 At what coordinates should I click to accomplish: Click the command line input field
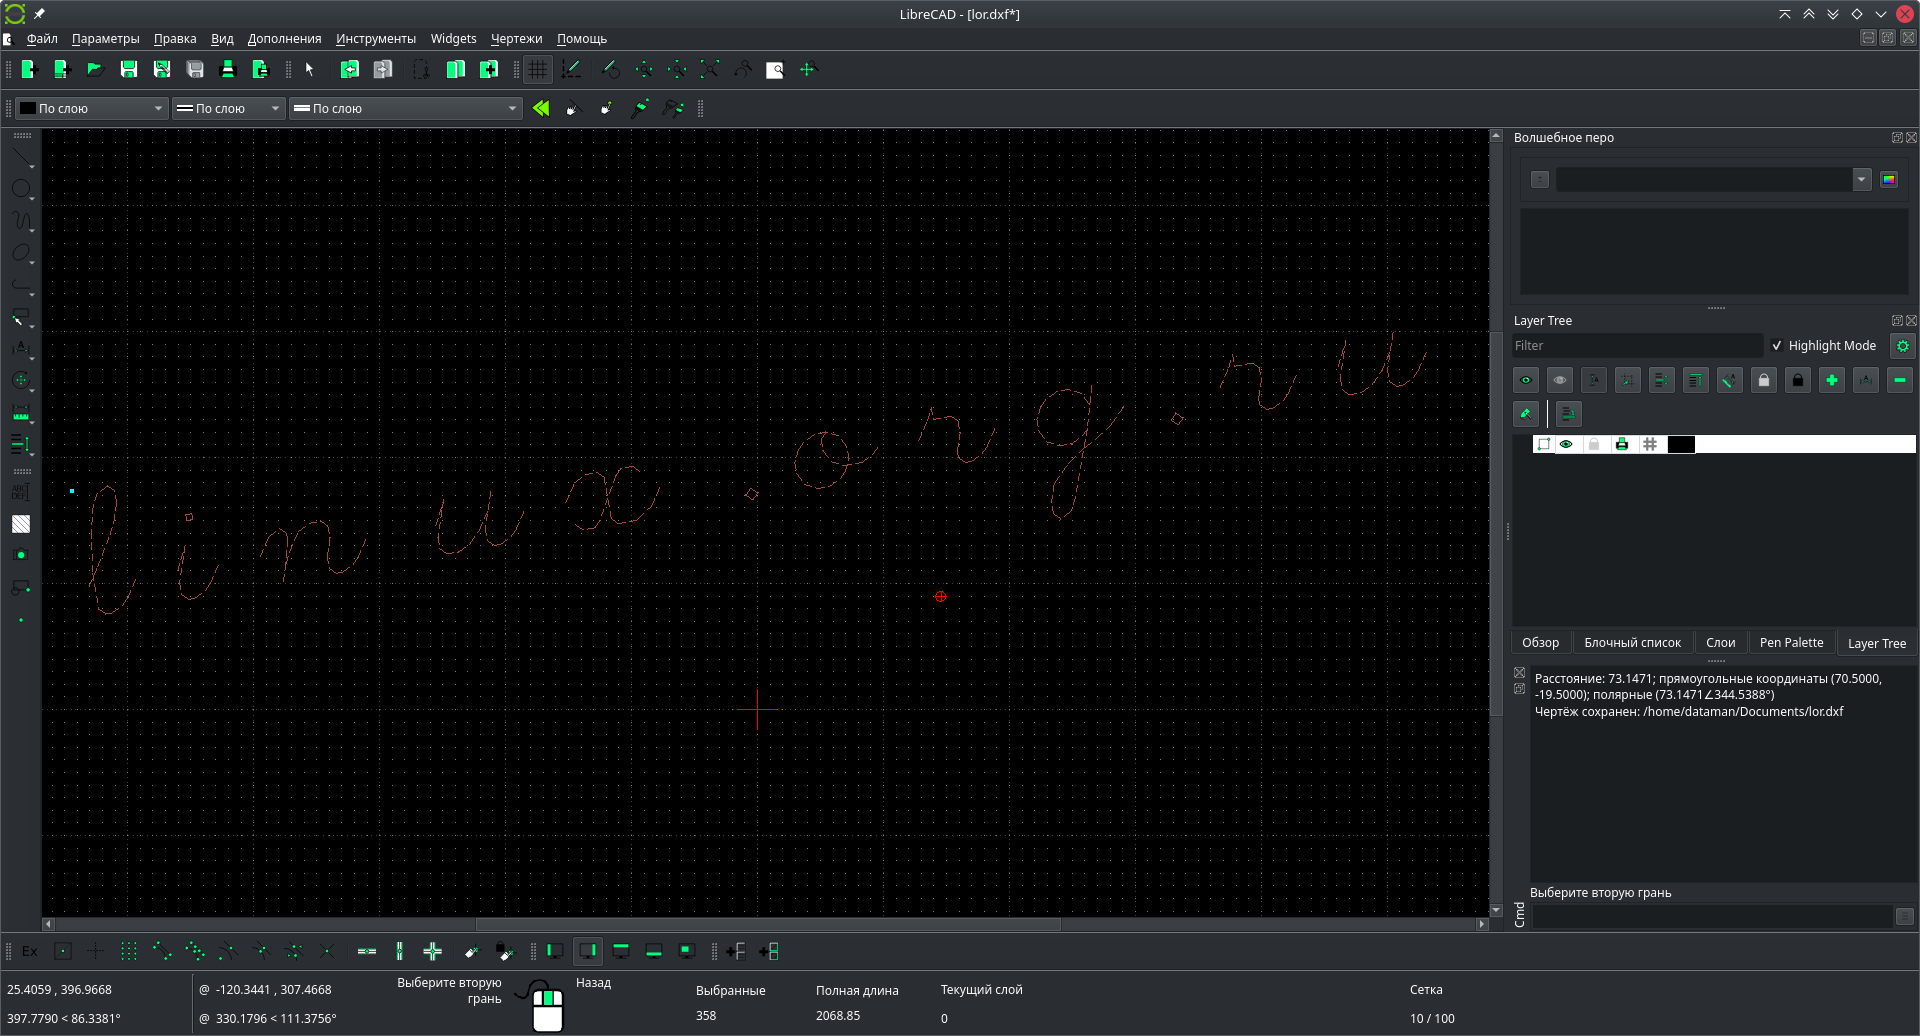1712,916
